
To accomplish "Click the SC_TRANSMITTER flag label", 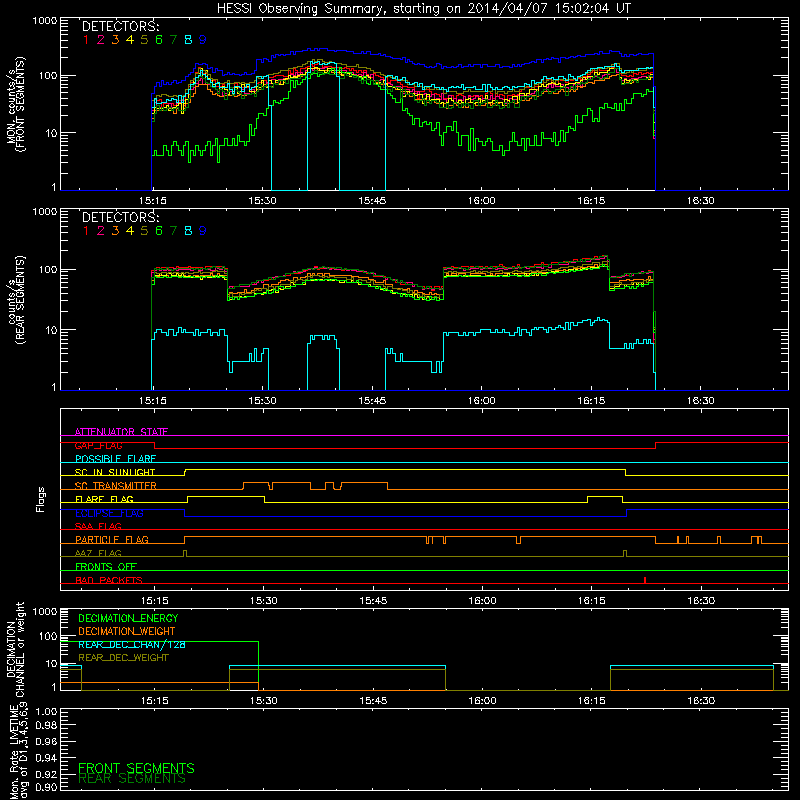I will tap(116, 486).
